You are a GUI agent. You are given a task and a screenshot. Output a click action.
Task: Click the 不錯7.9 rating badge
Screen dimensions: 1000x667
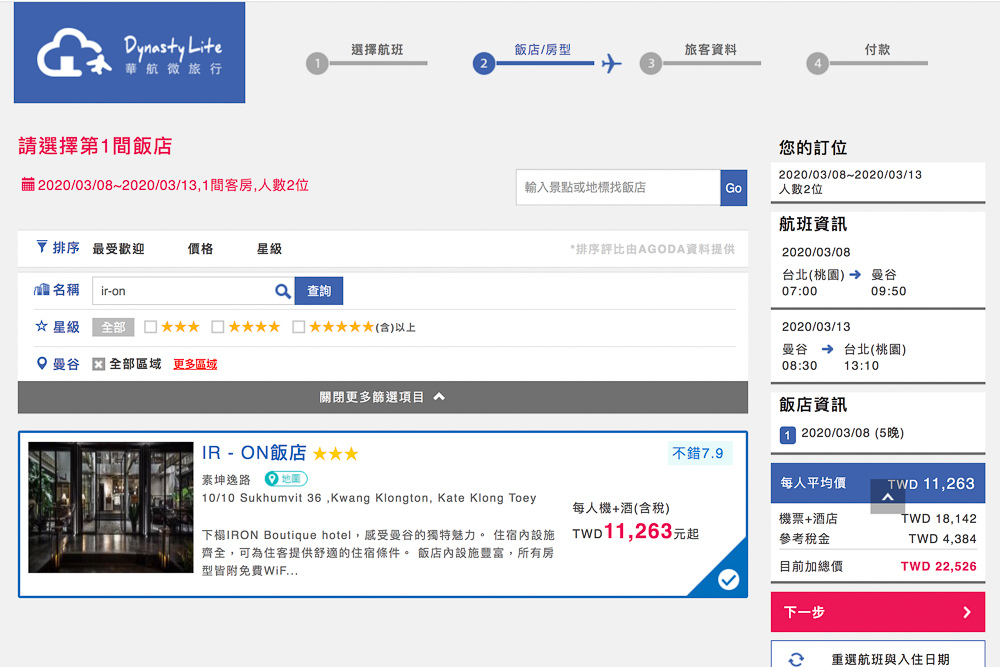tap(698, 453)
